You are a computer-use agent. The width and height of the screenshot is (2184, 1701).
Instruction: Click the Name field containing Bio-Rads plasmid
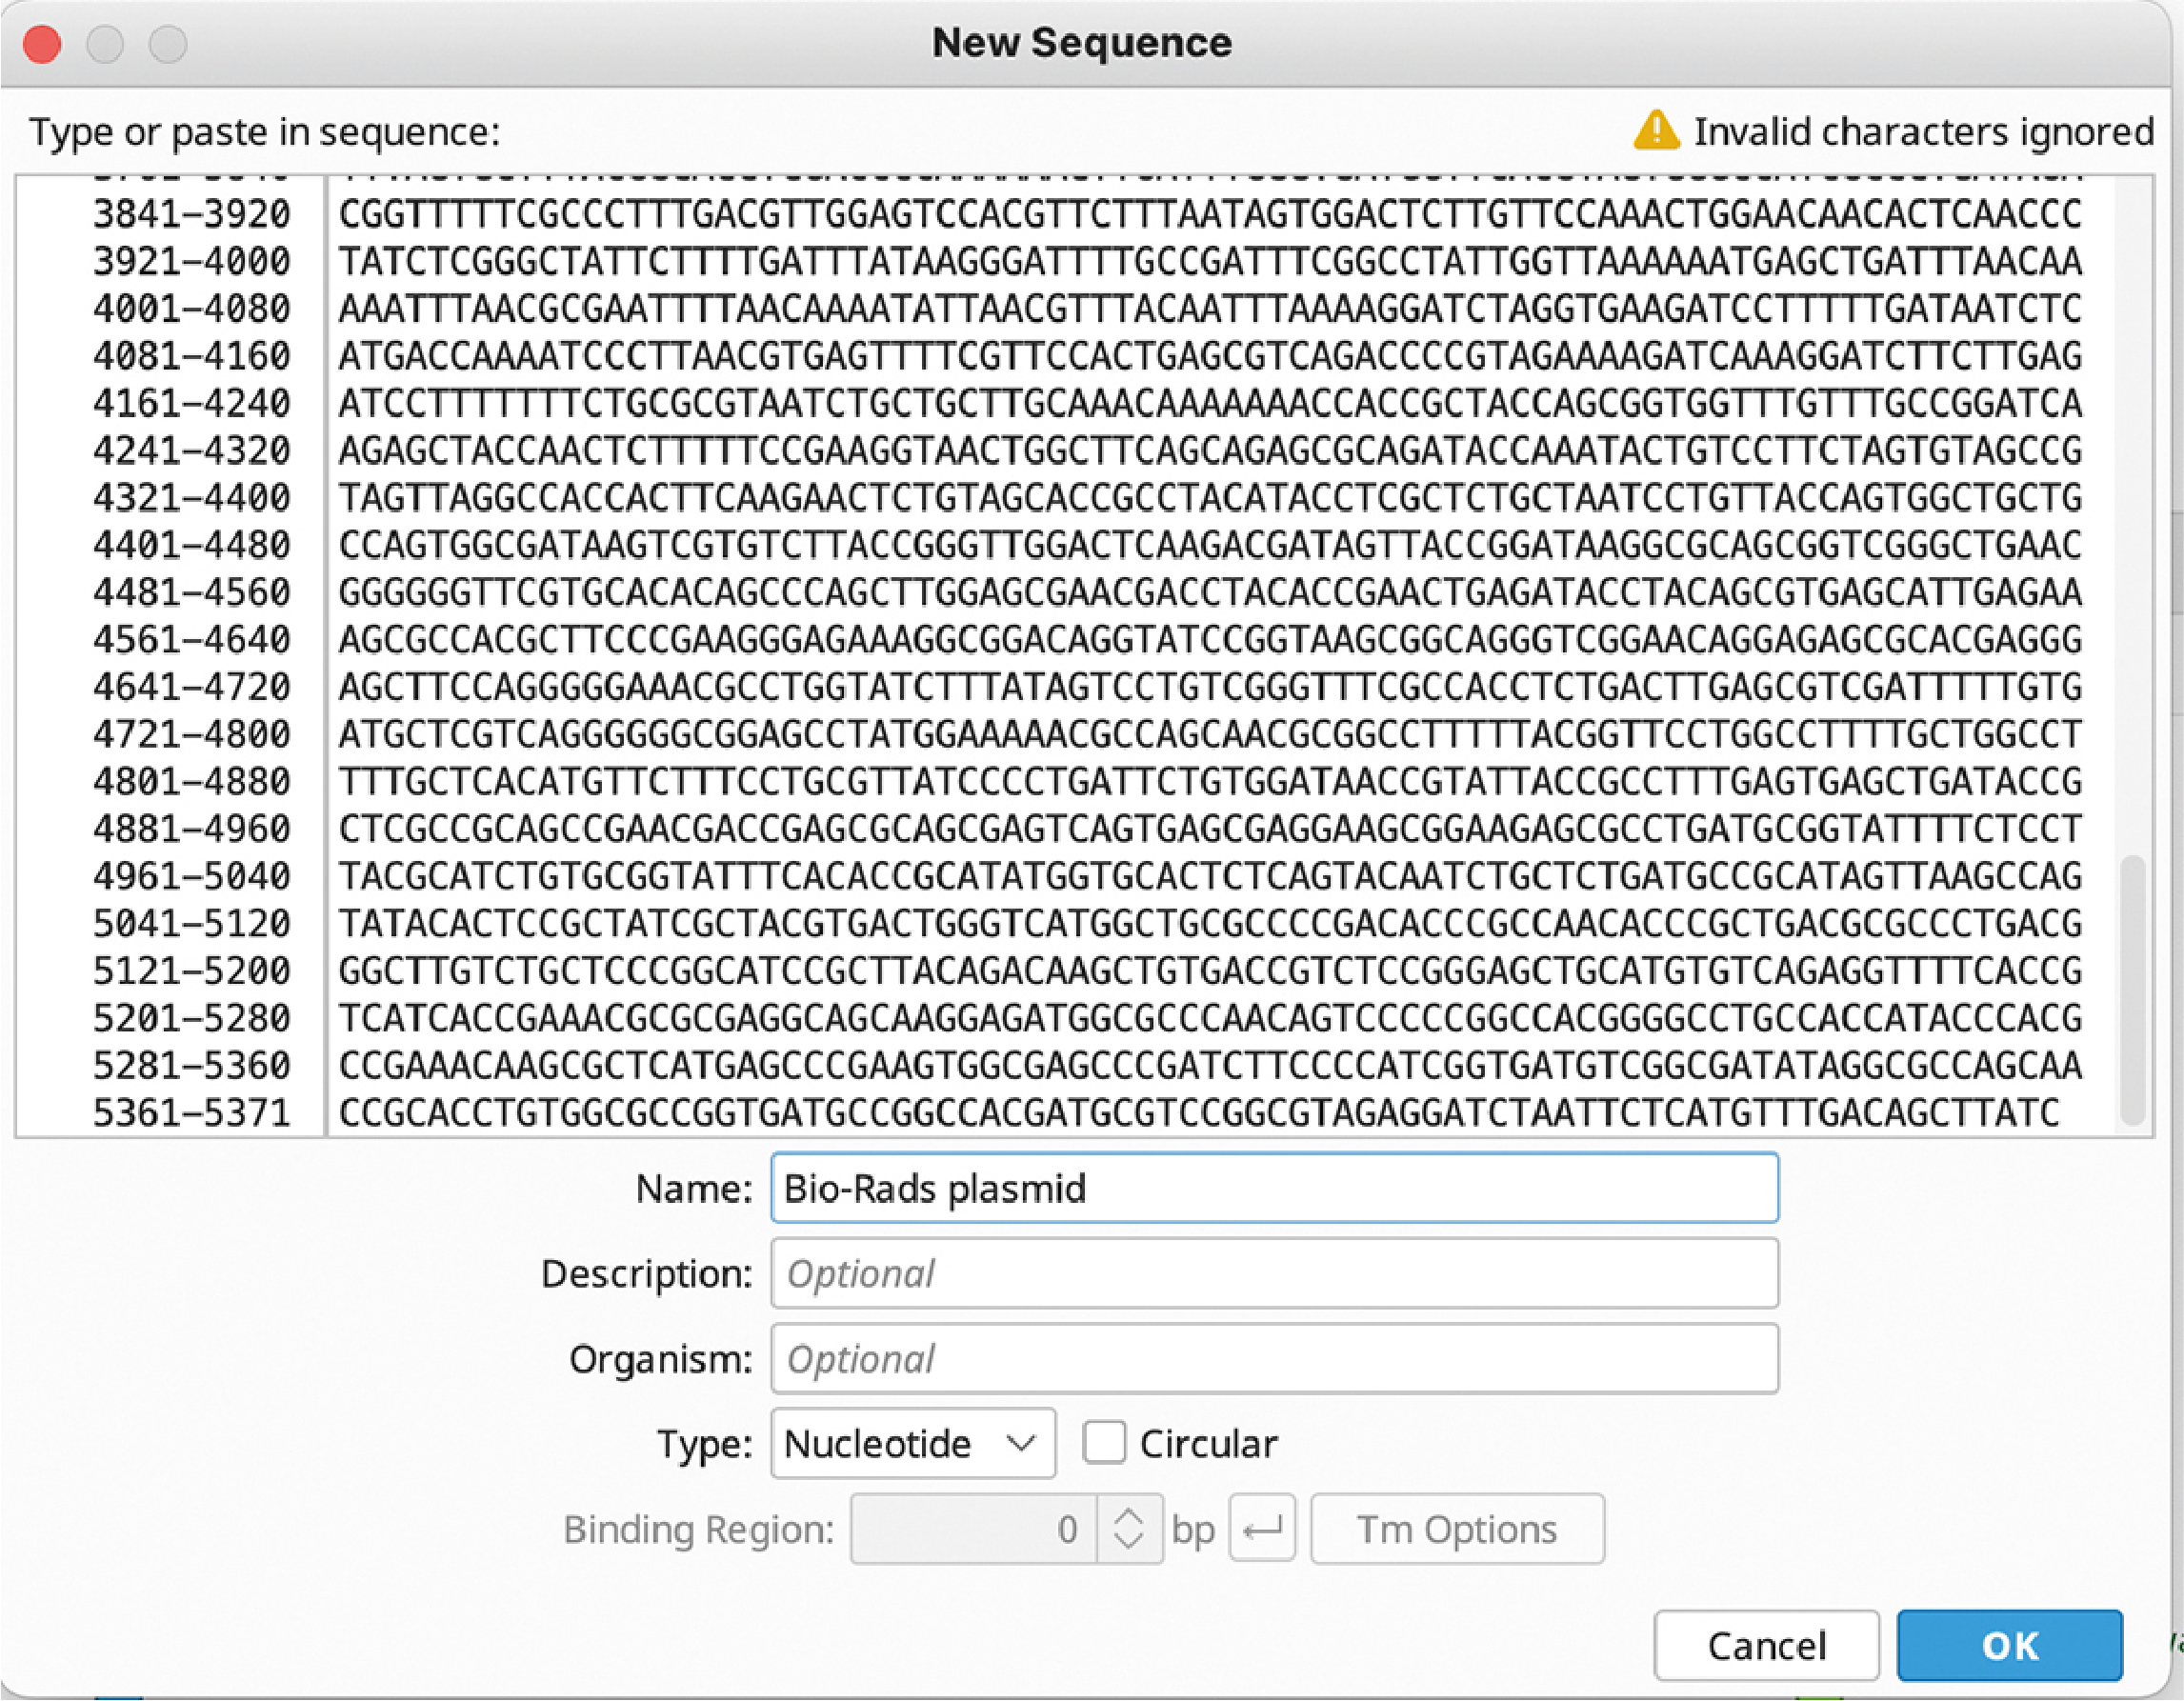(x=1274, y=1188)
